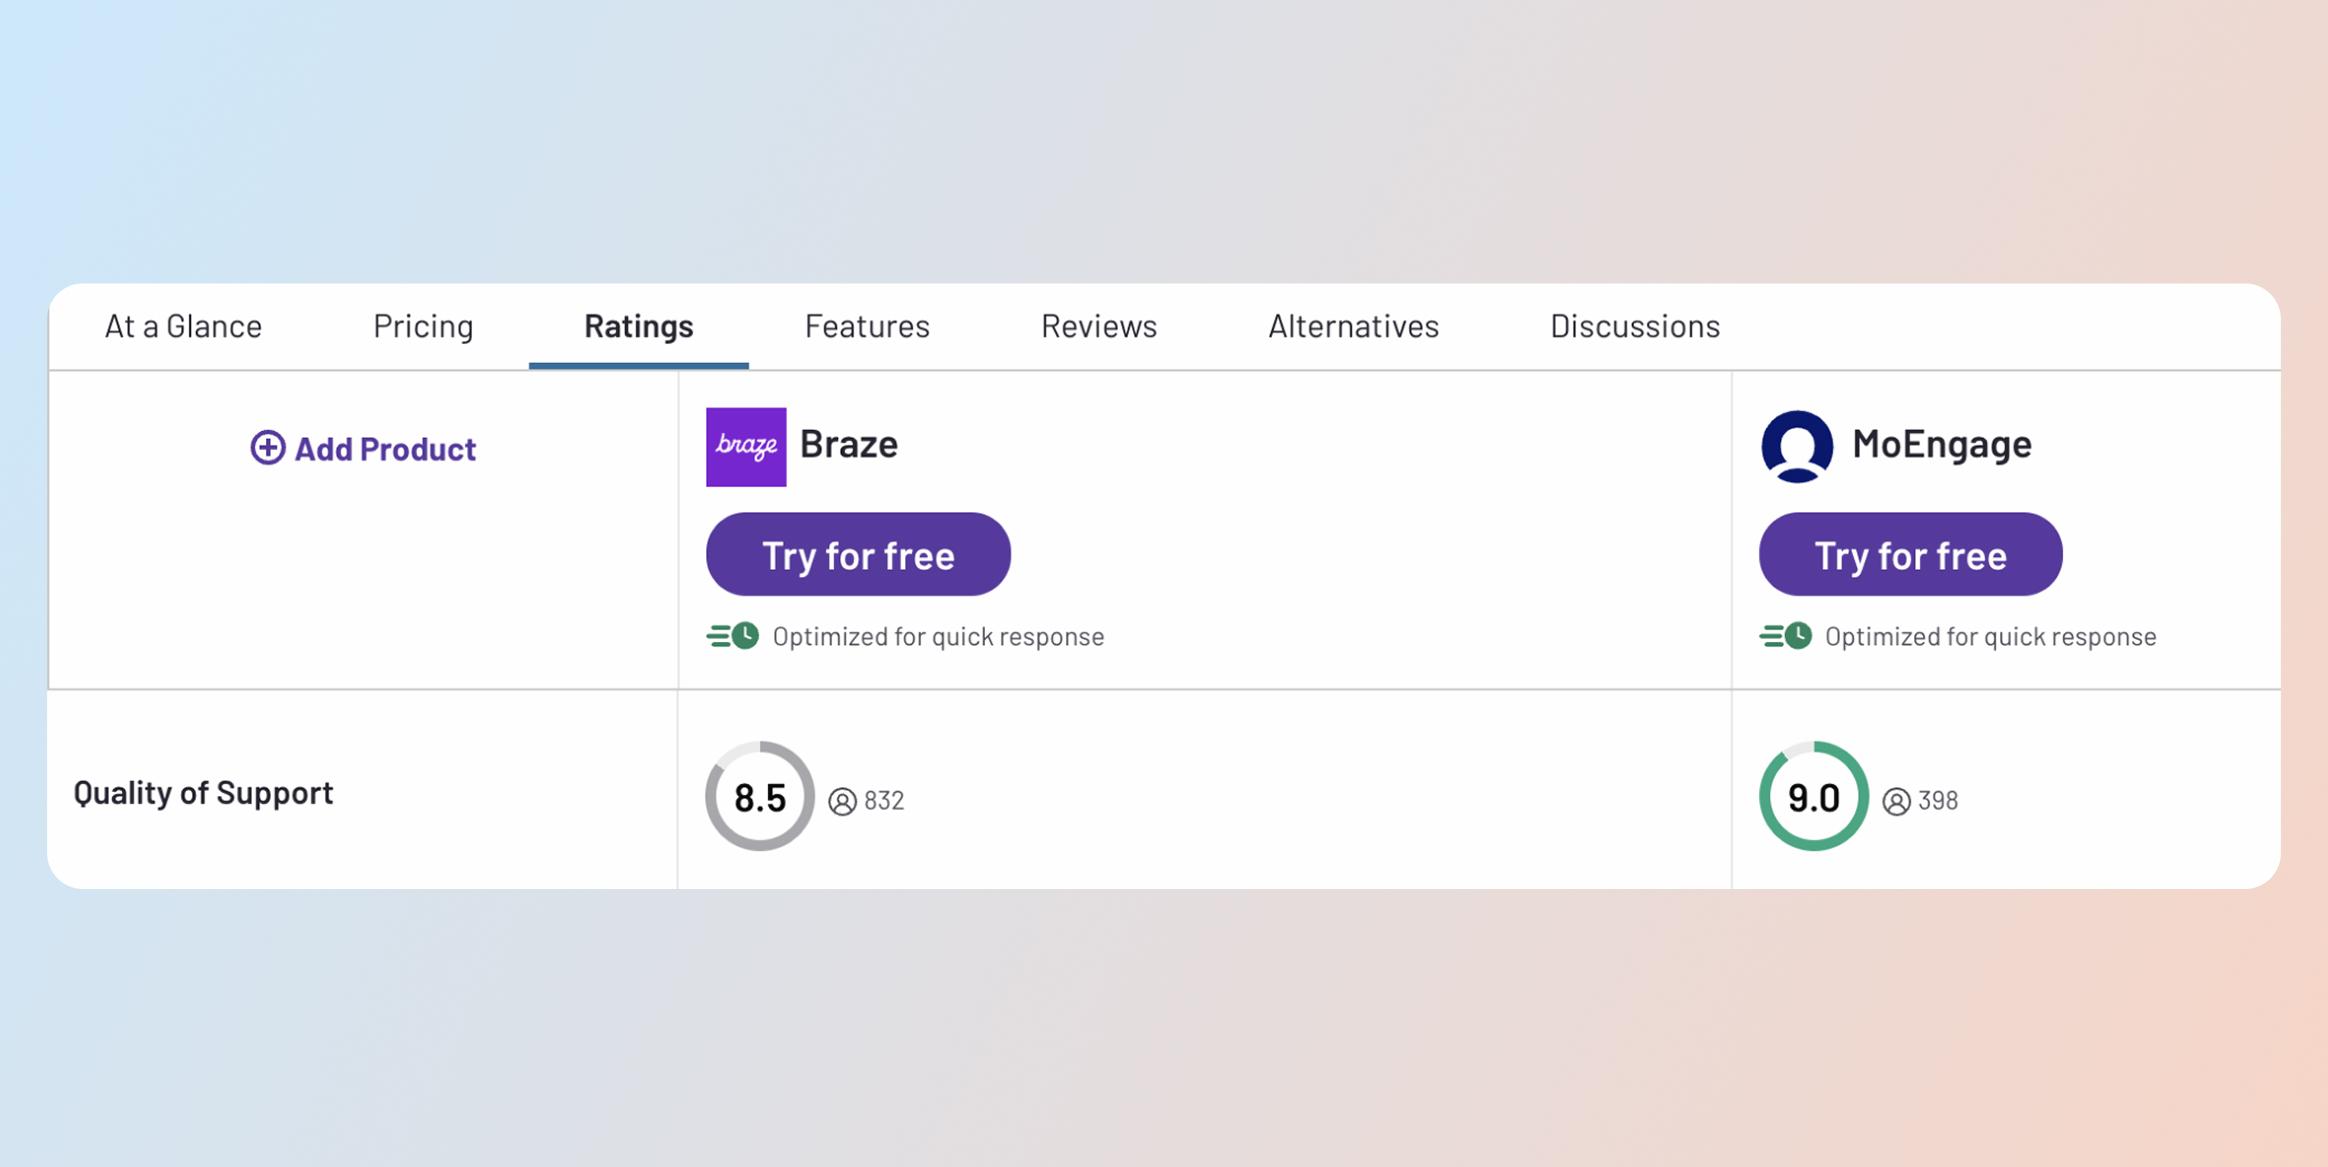Open the Reviews tab
Image resolution: width=2328 pixels, height=1167 pixels.
click(1099, 326)
